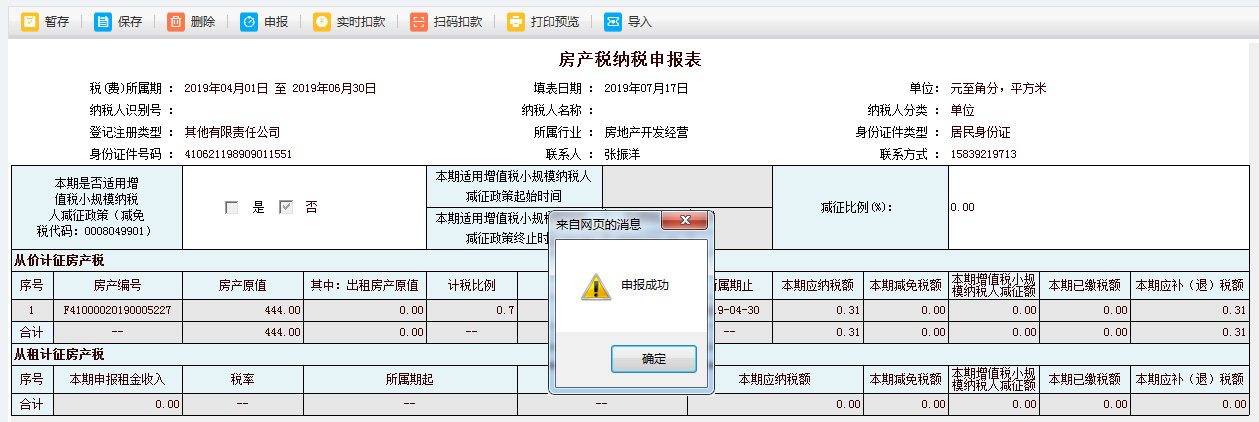Click the 申报 declare icon

249,21
